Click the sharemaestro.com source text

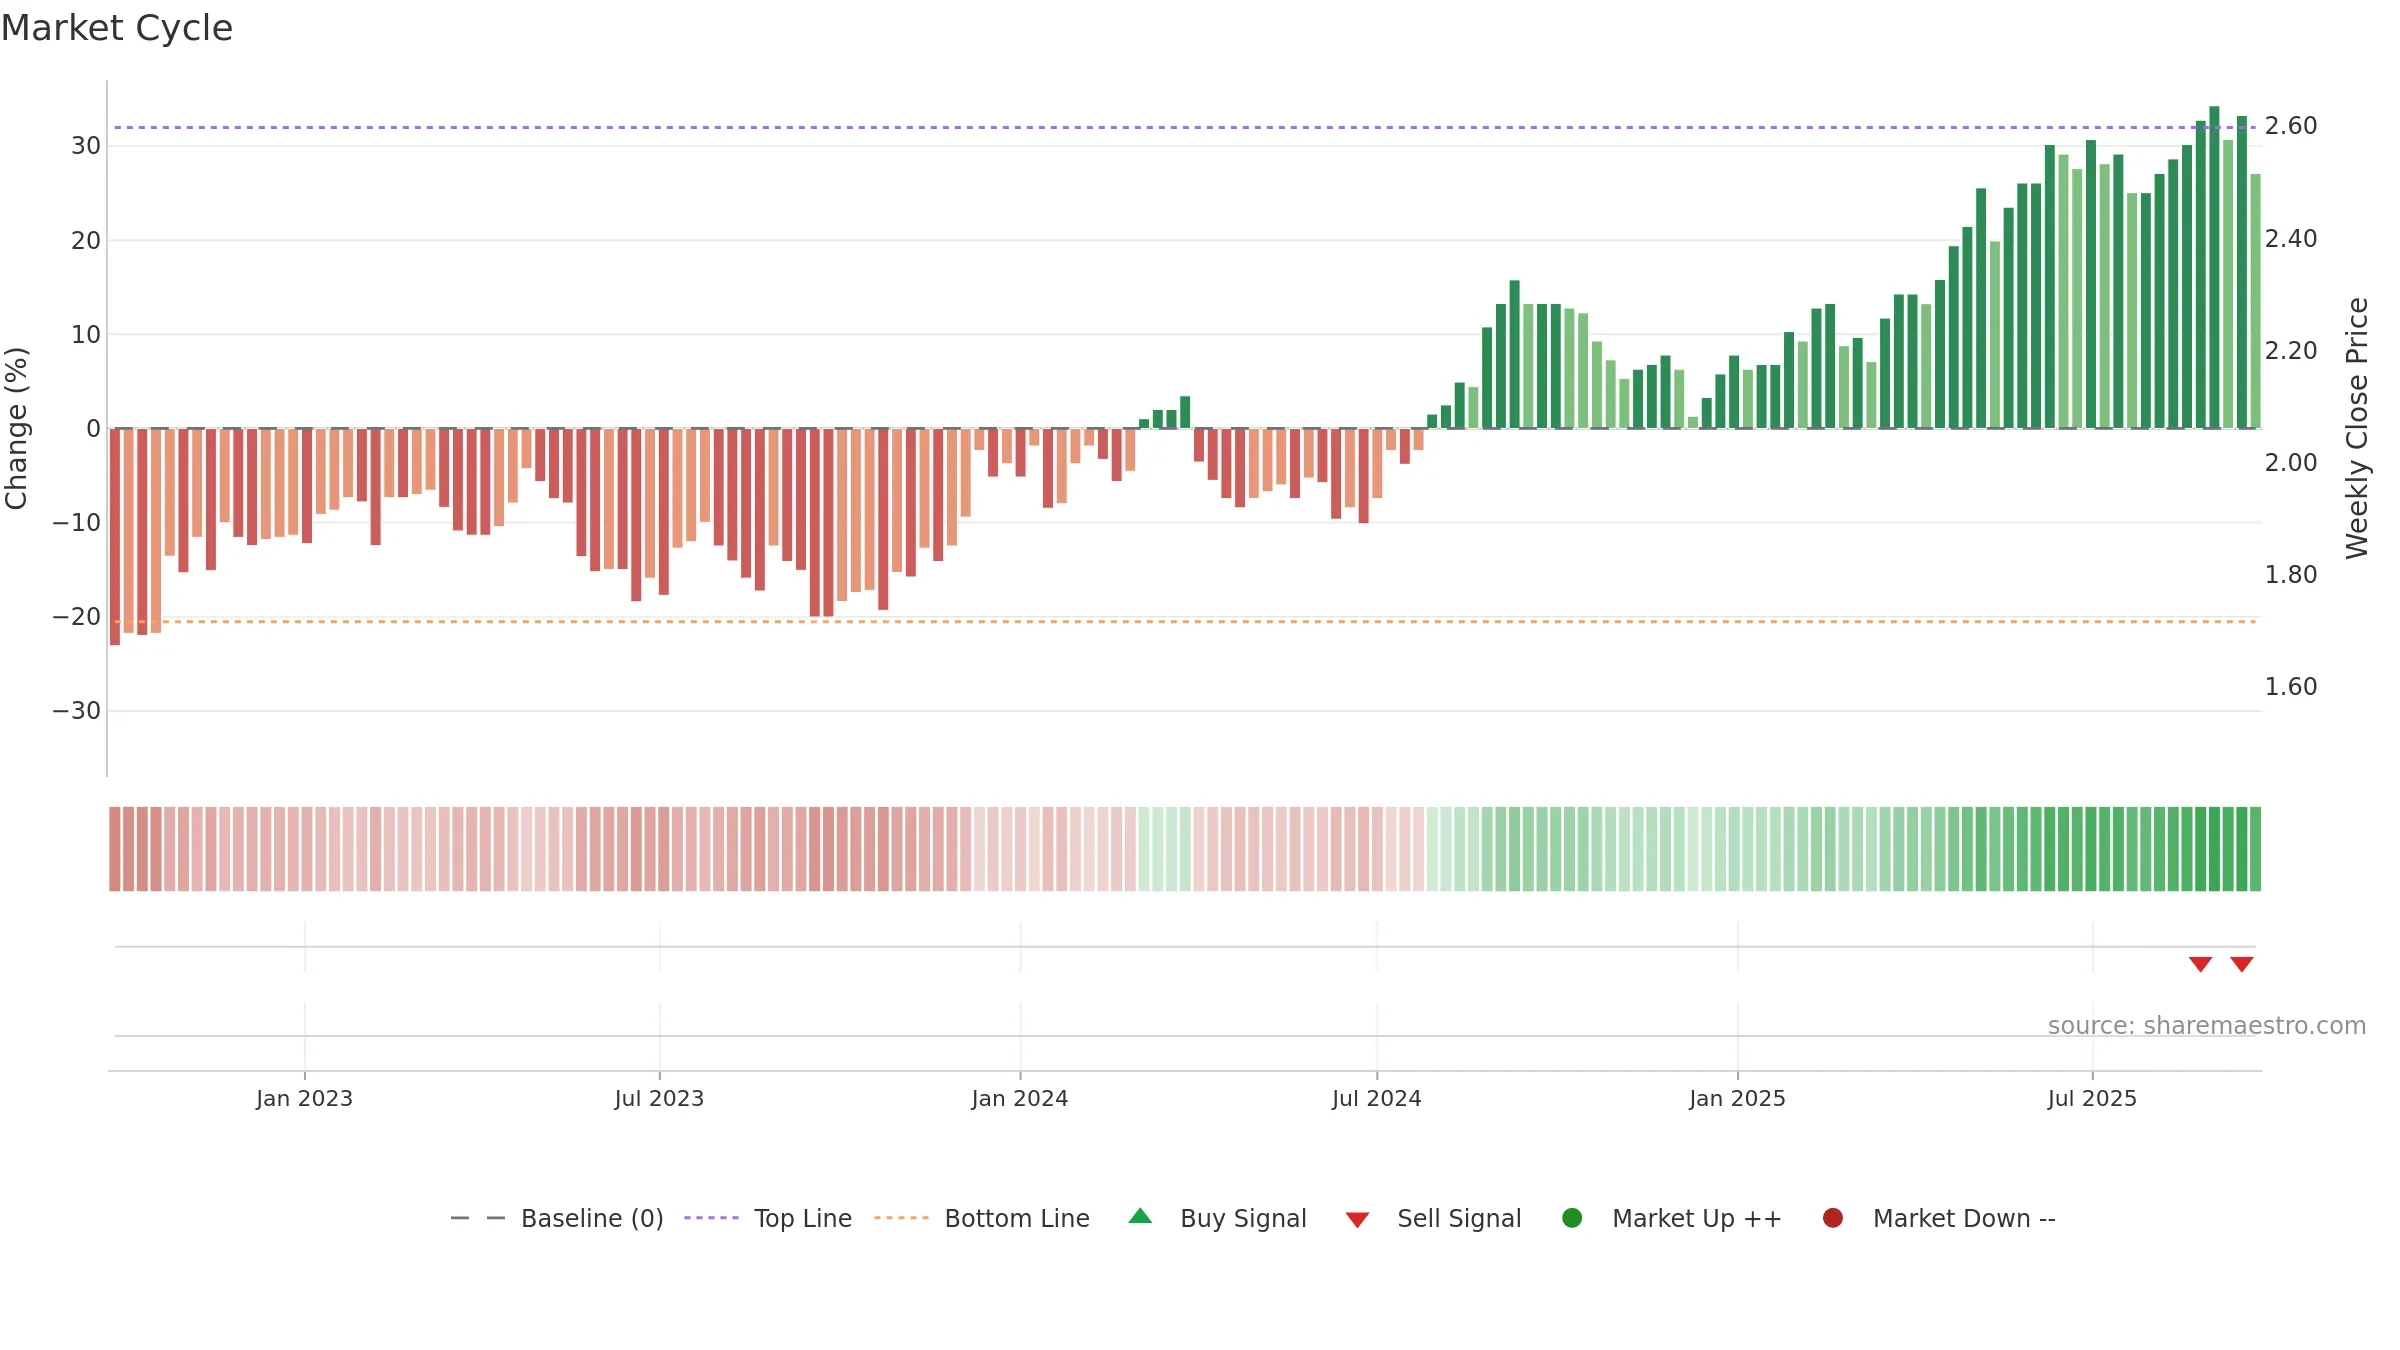pos(2207,1026)
